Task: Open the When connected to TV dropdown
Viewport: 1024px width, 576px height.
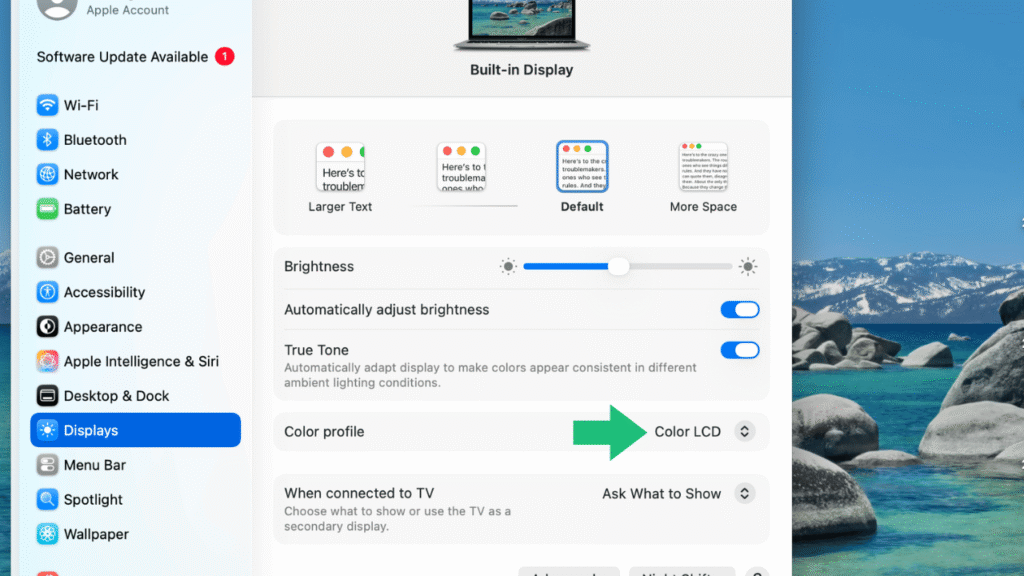Action: (744, 494)
